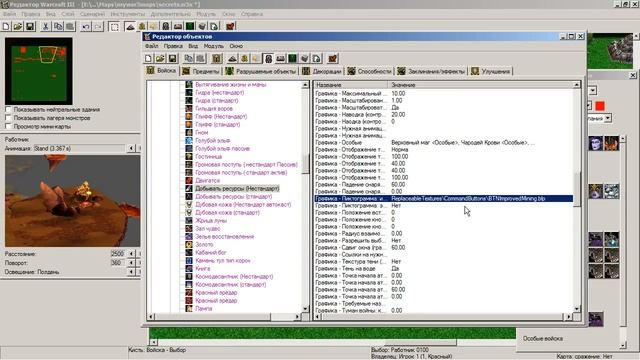Click the left arrow beside rotation value 360
The height and width of the screenshot is (360, 640).
pyautogui.click(x=131, y=263)
